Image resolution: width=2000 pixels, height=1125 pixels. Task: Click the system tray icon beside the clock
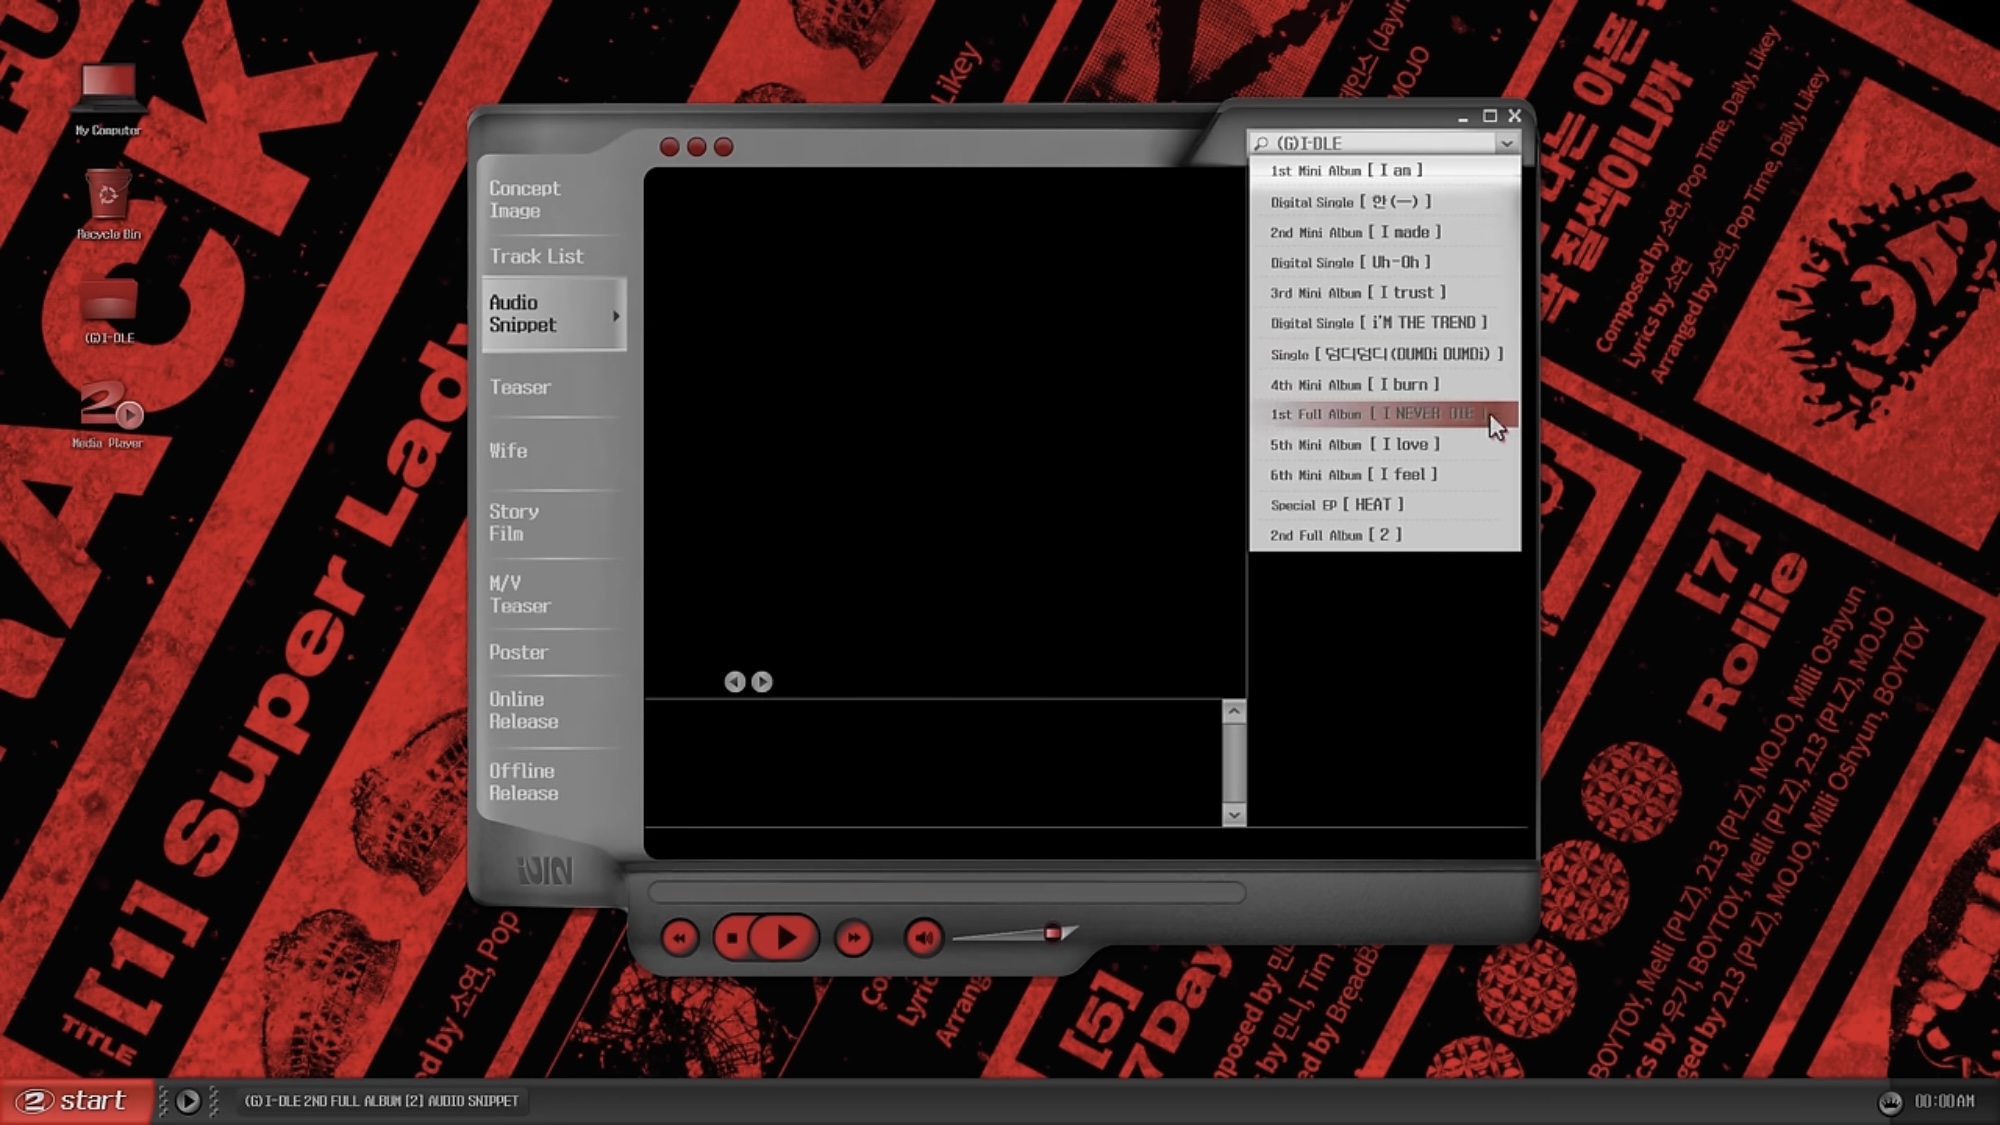(x=1889, y=1102)
